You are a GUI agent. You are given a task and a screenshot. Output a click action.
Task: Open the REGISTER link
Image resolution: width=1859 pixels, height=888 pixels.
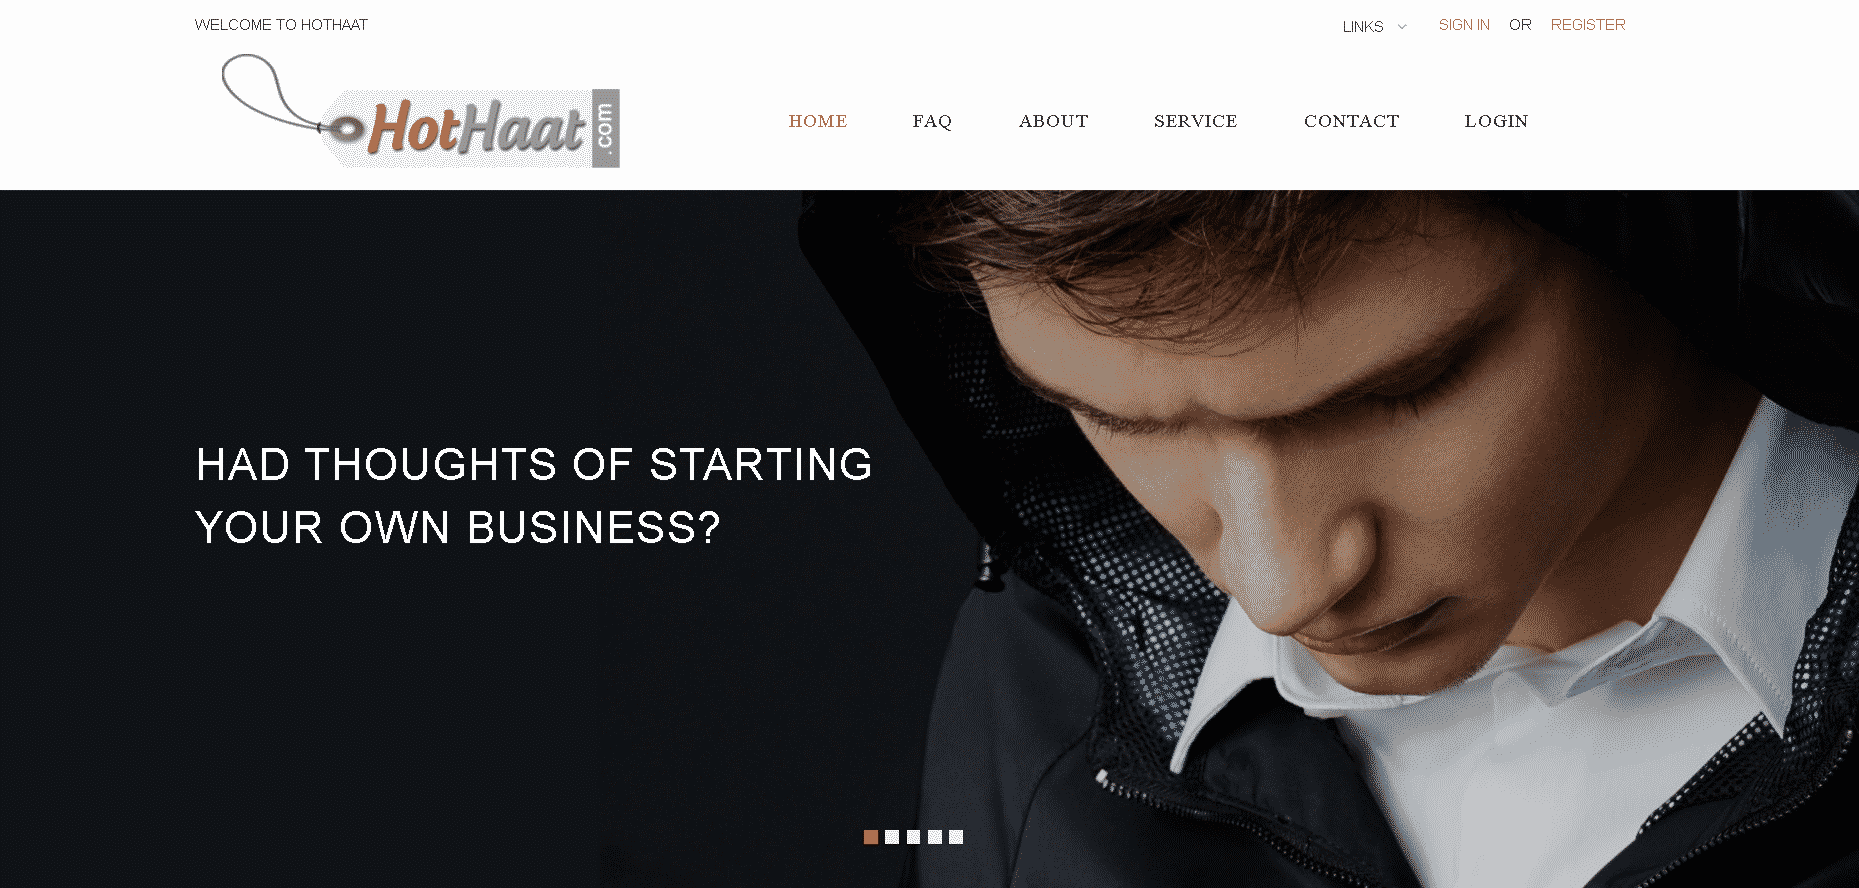point(1588,25)
